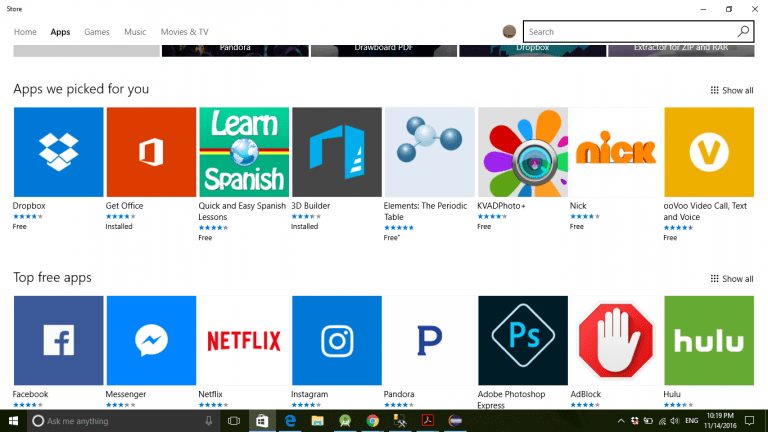This screenshot has width=768, height=432.
Task: Open Task View from the taskbar
Action: (234, 421)
